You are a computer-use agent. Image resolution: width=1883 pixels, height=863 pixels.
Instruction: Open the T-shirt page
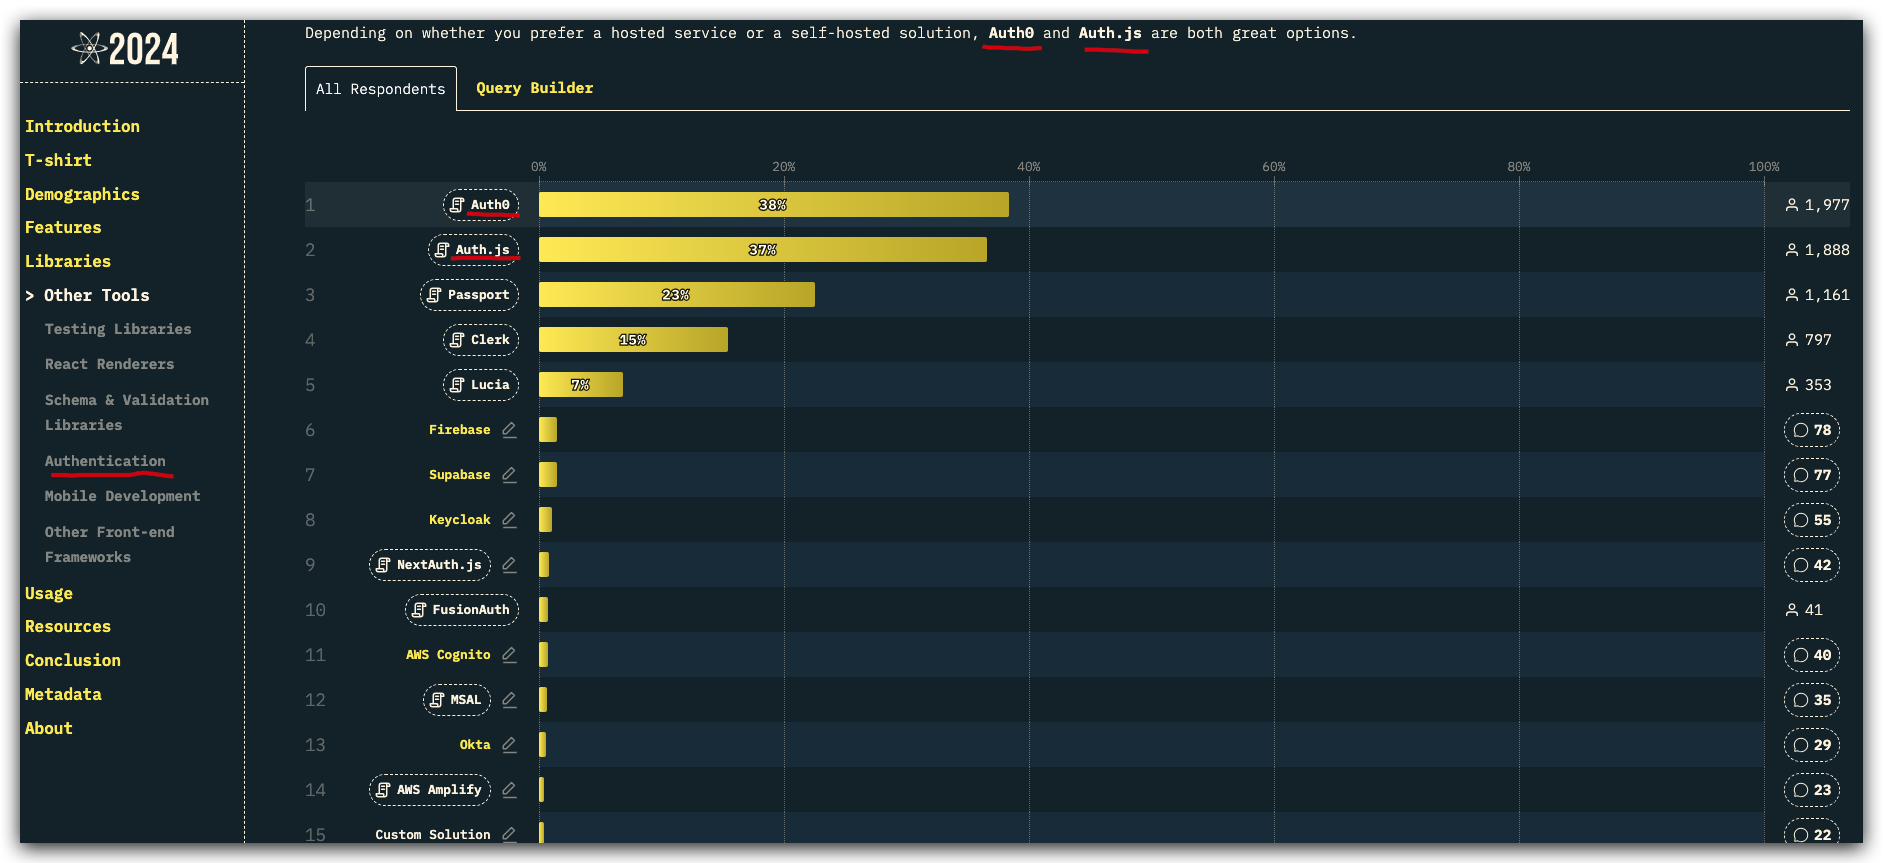58,160
